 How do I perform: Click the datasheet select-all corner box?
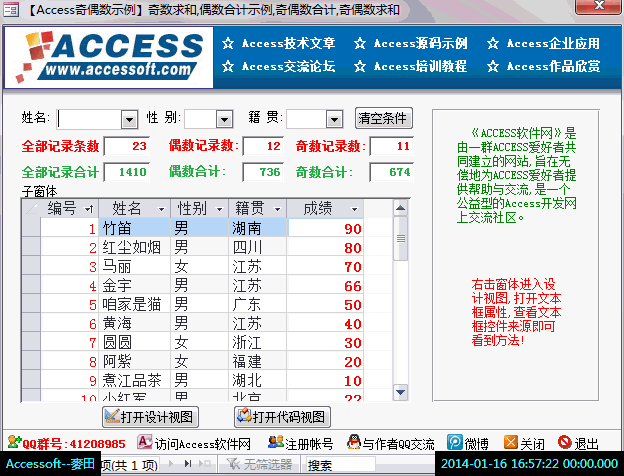[31, 209]
